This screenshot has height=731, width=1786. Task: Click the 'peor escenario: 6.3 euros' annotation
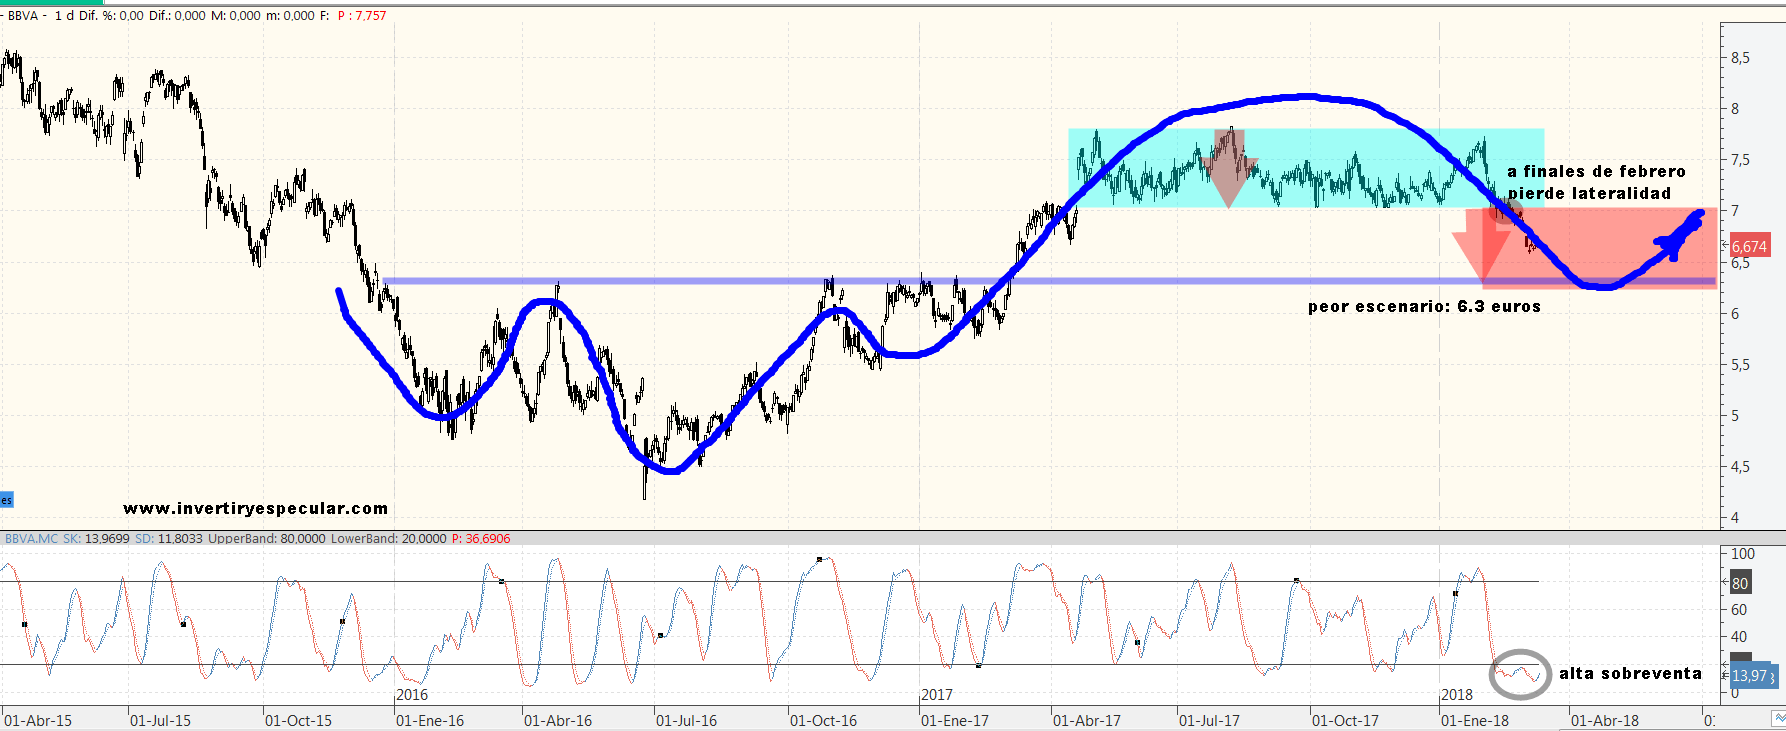1424,306
